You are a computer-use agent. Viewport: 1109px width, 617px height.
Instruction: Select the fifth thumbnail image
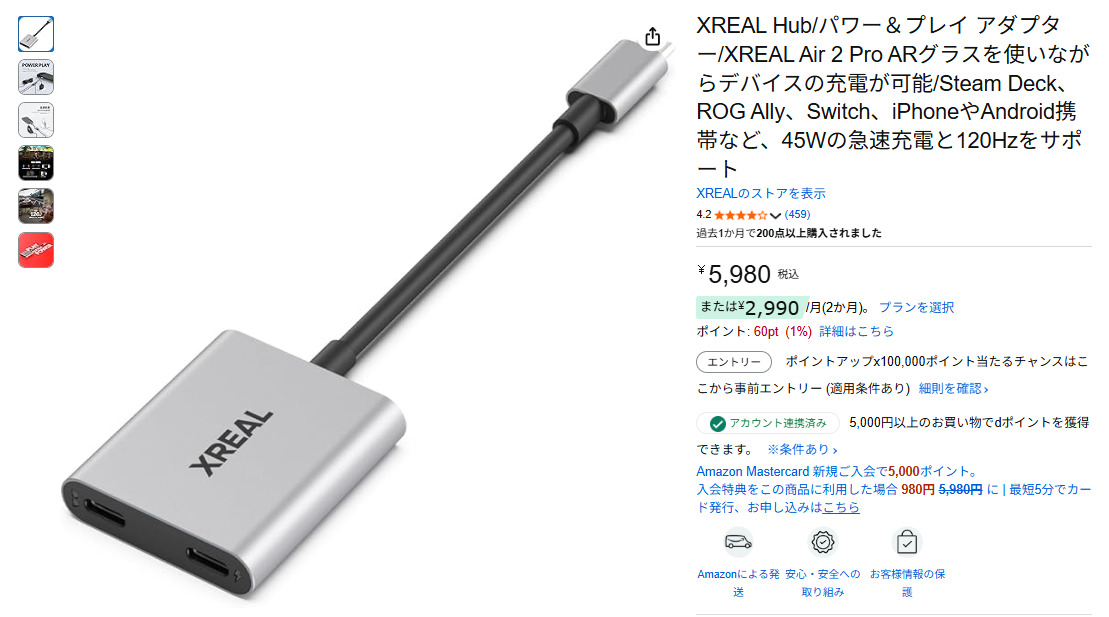36,207
